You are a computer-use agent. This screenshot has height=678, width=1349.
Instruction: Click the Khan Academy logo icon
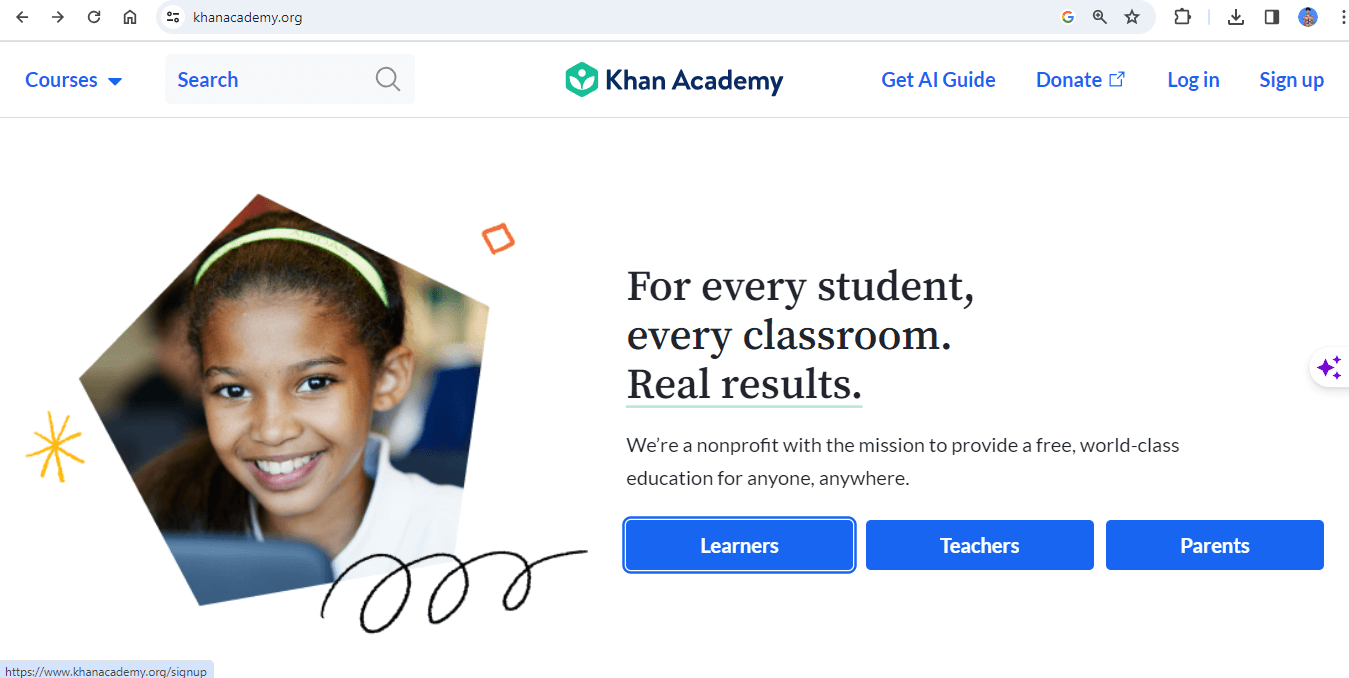581,80
